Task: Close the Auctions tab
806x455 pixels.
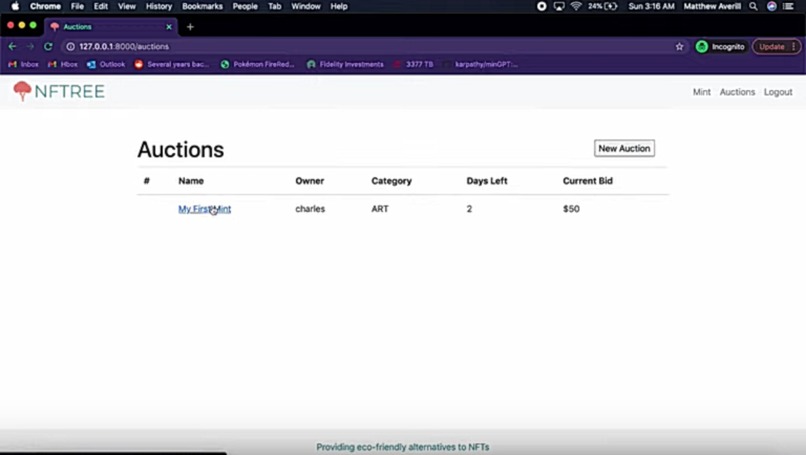Action: pyautogui.click(x=169, y=27)
